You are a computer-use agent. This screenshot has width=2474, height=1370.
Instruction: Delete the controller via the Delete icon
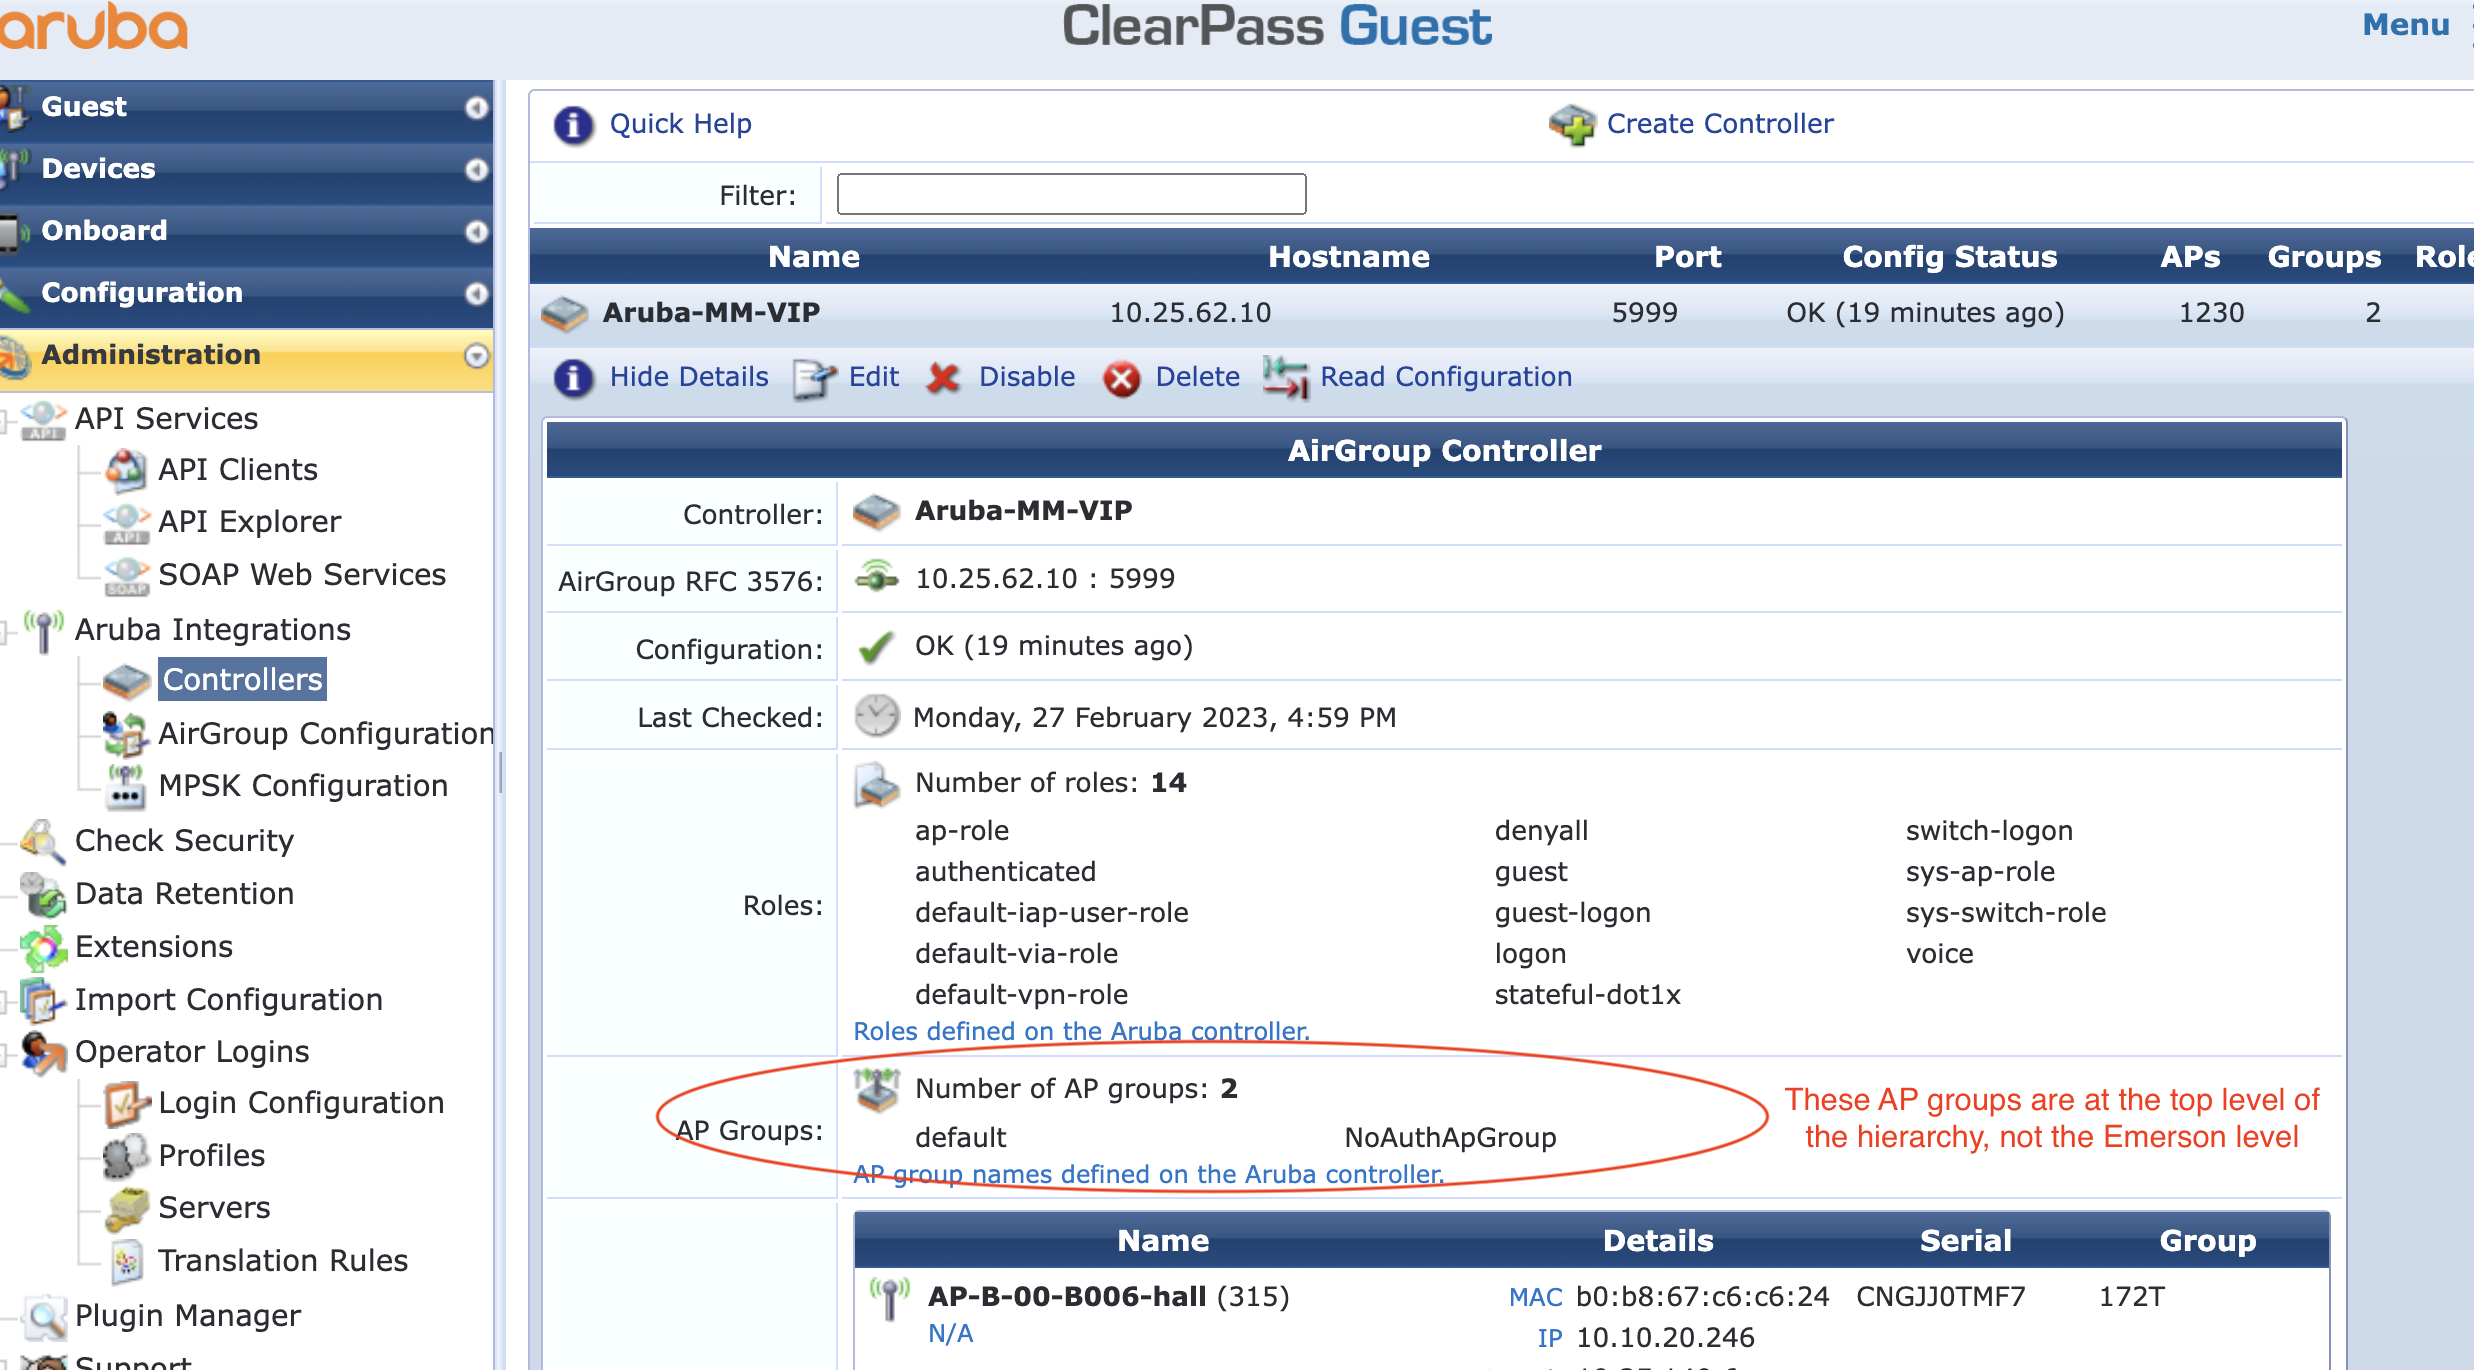coord(1122,379)
